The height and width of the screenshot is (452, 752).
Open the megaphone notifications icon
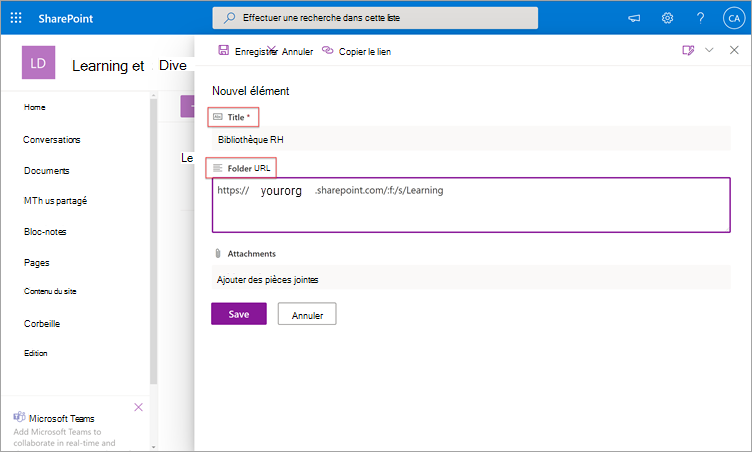click(x=634, y=18)
